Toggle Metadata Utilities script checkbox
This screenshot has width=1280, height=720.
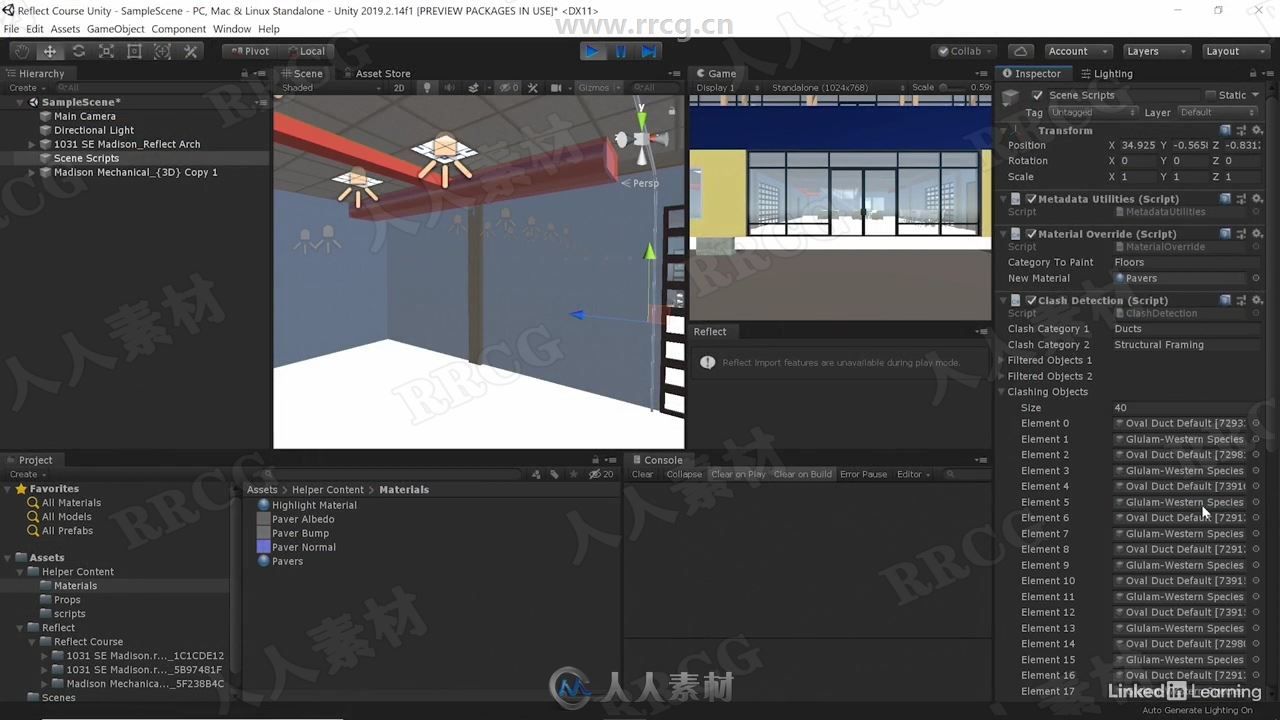click(1031, 199)
